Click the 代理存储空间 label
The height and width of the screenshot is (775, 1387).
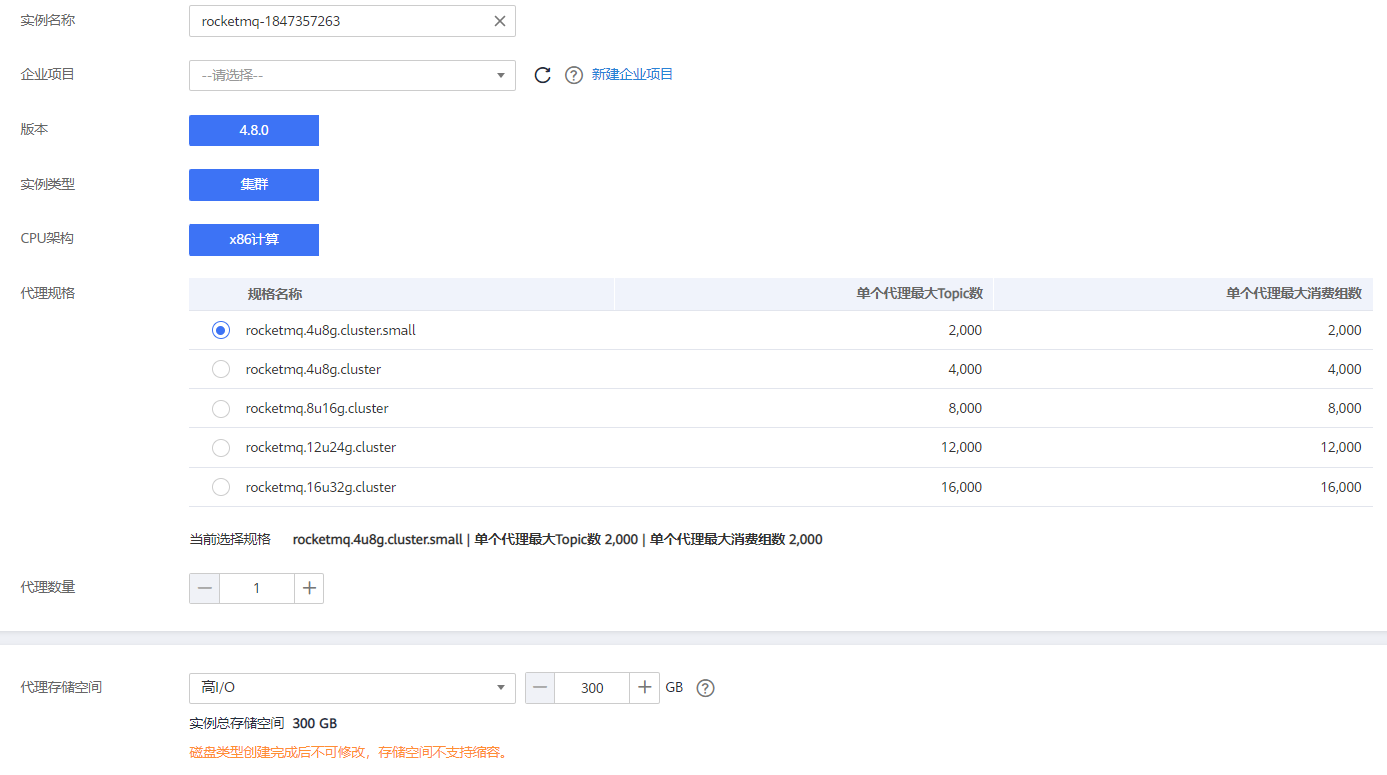[61, 687]
